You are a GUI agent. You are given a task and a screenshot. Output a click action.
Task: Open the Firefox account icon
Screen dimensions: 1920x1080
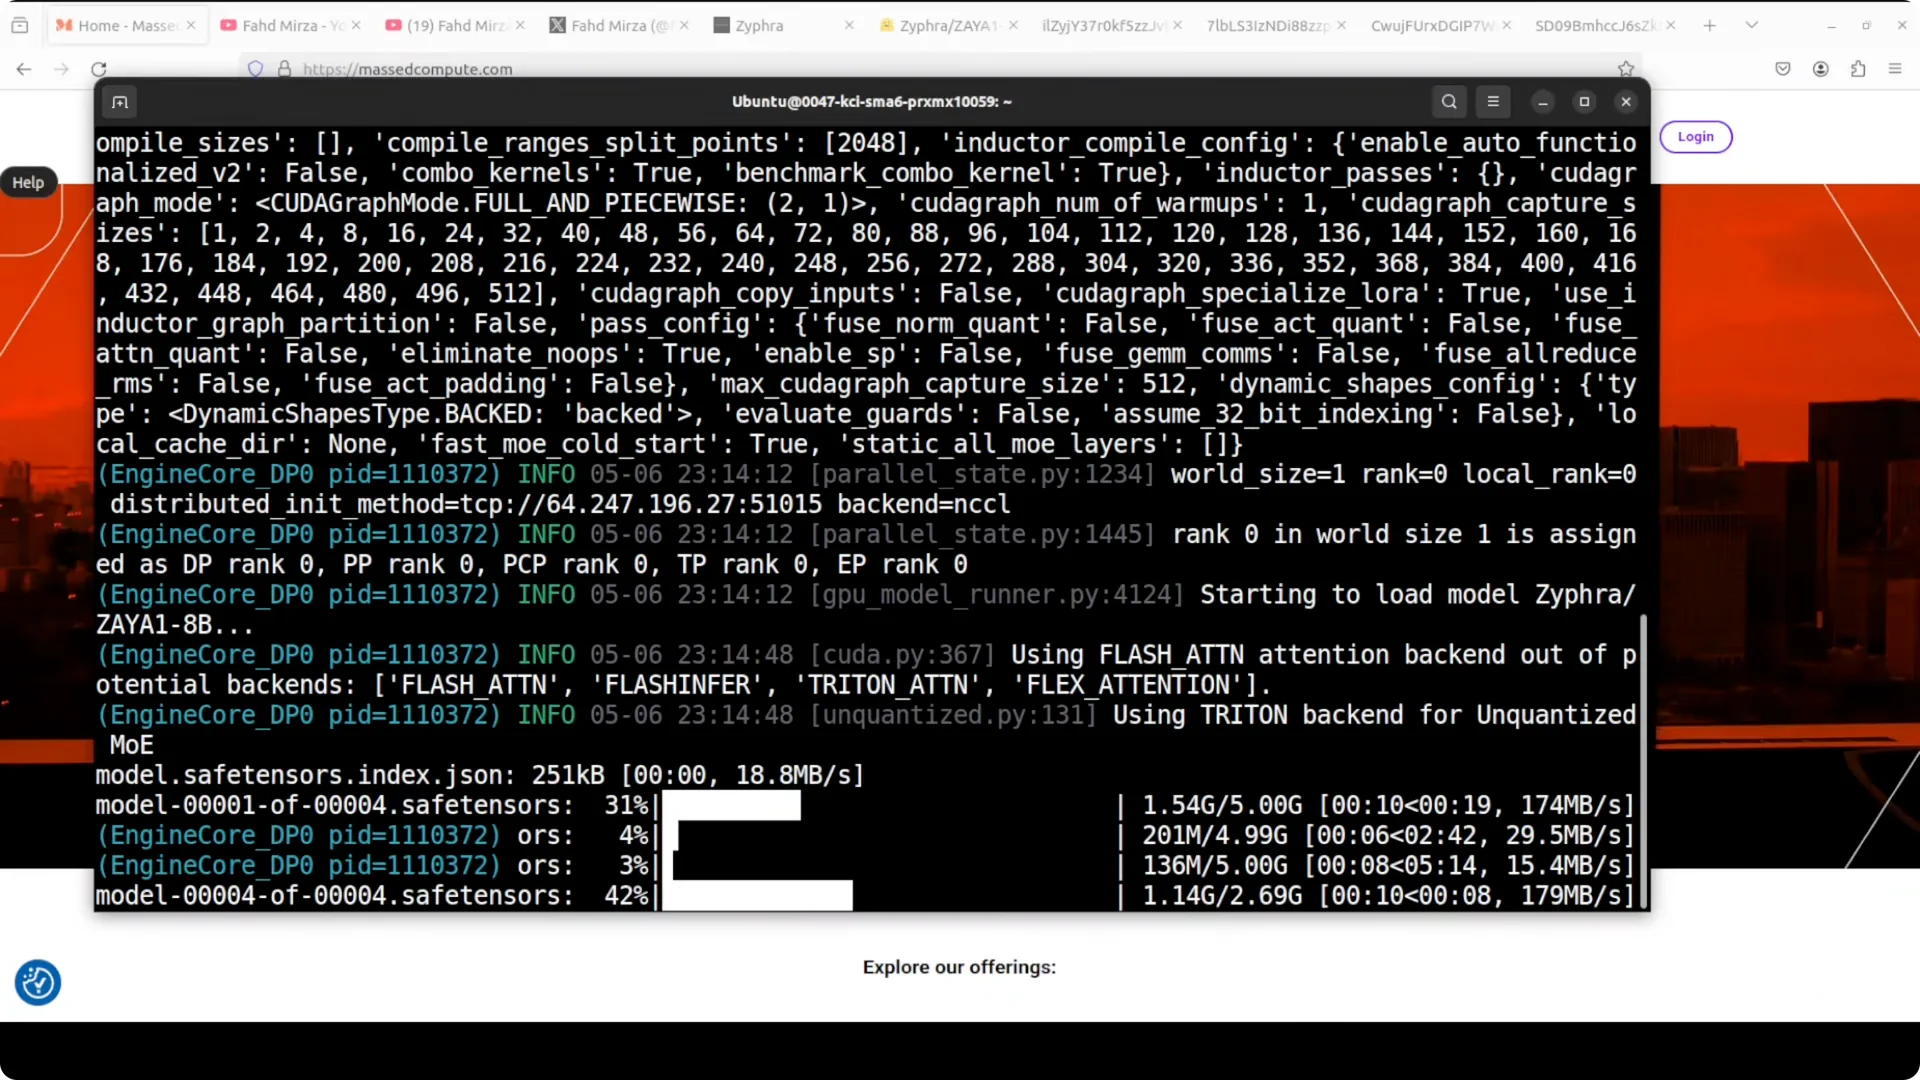(x=1821, y=69)
